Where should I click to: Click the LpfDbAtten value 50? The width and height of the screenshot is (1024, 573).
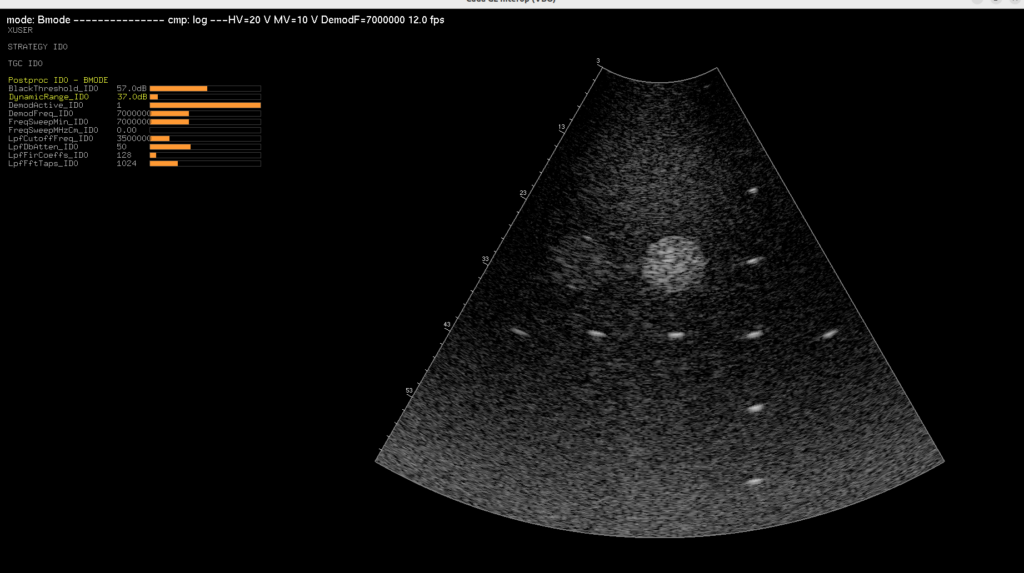click(121, 147)
